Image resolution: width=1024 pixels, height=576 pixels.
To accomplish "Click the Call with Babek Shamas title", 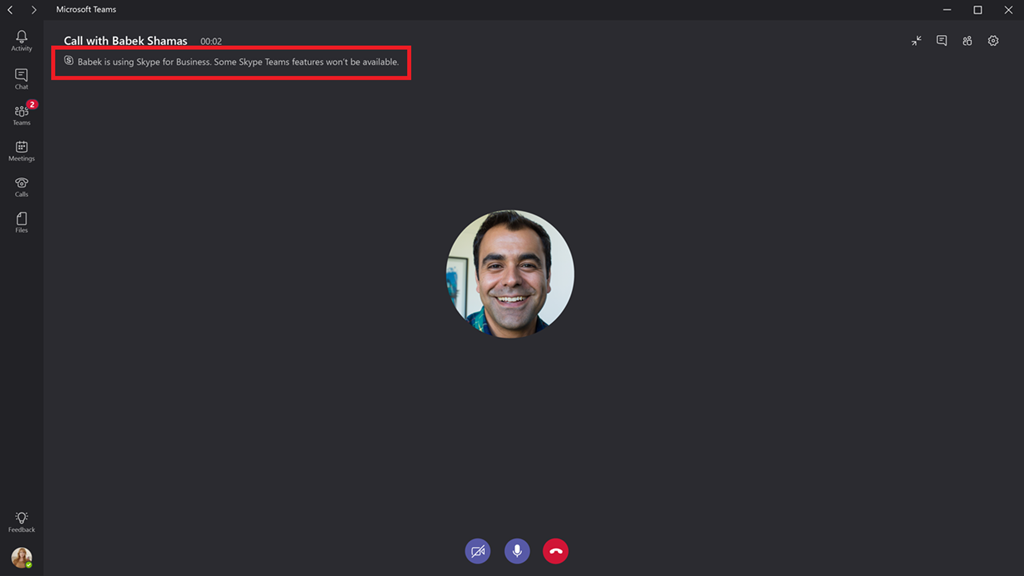I will point(125,40).
